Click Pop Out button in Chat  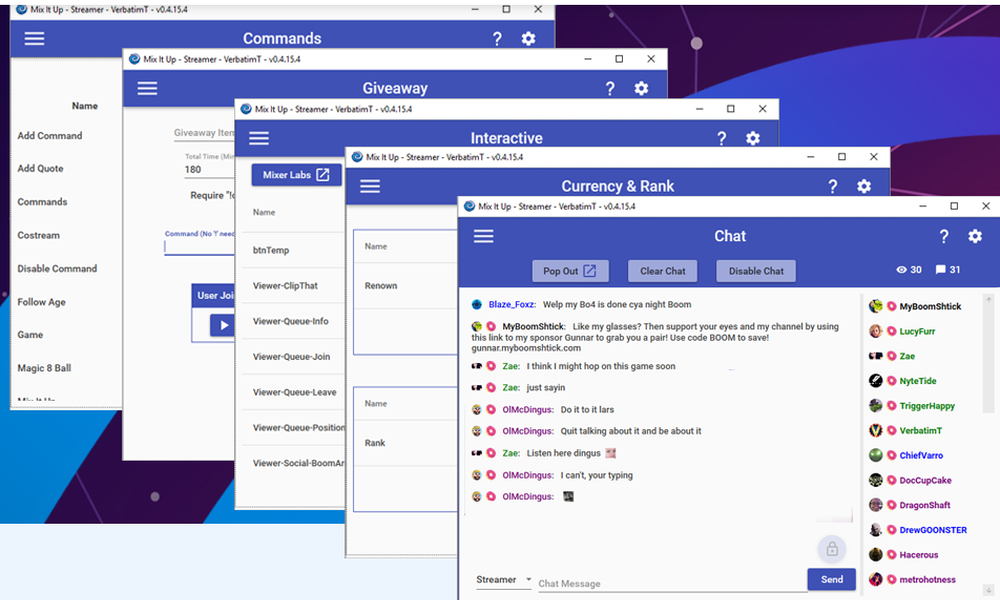coord(570,271)
